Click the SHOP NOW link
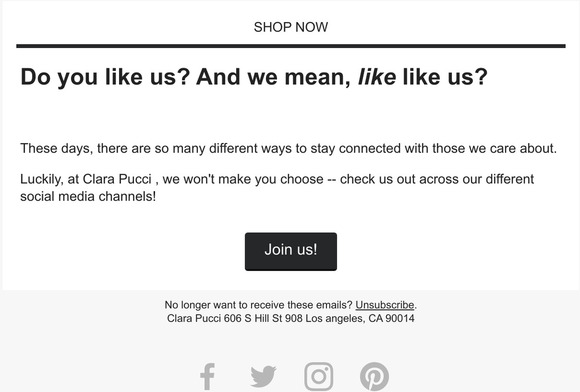 coord(291,27)
